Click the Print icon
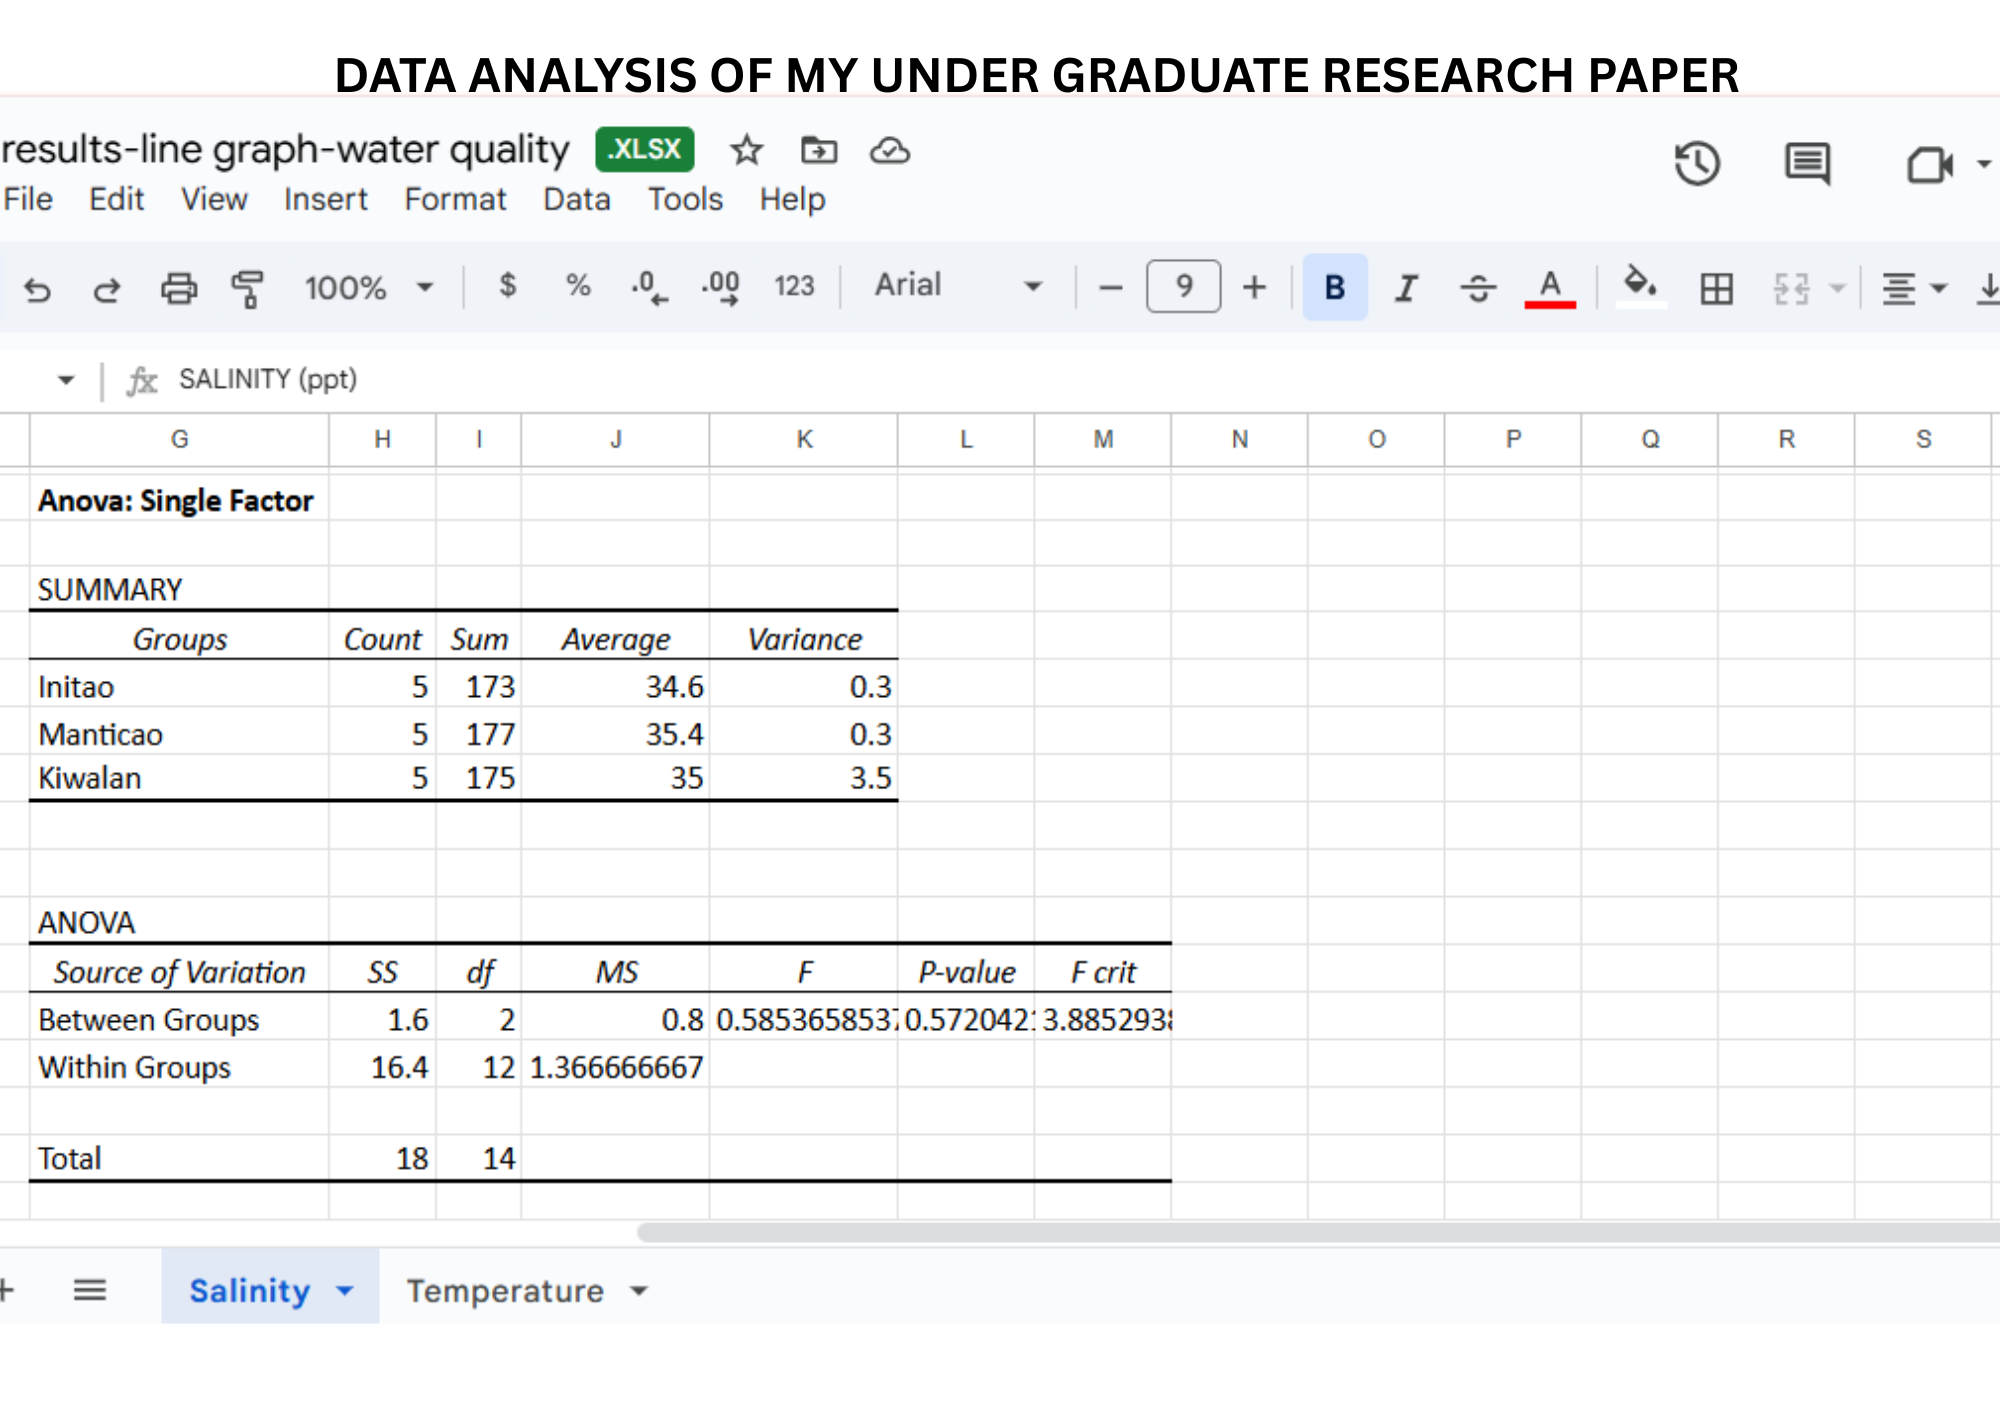This screenshot has height=1414, width=2000. (x=179, y=289)
